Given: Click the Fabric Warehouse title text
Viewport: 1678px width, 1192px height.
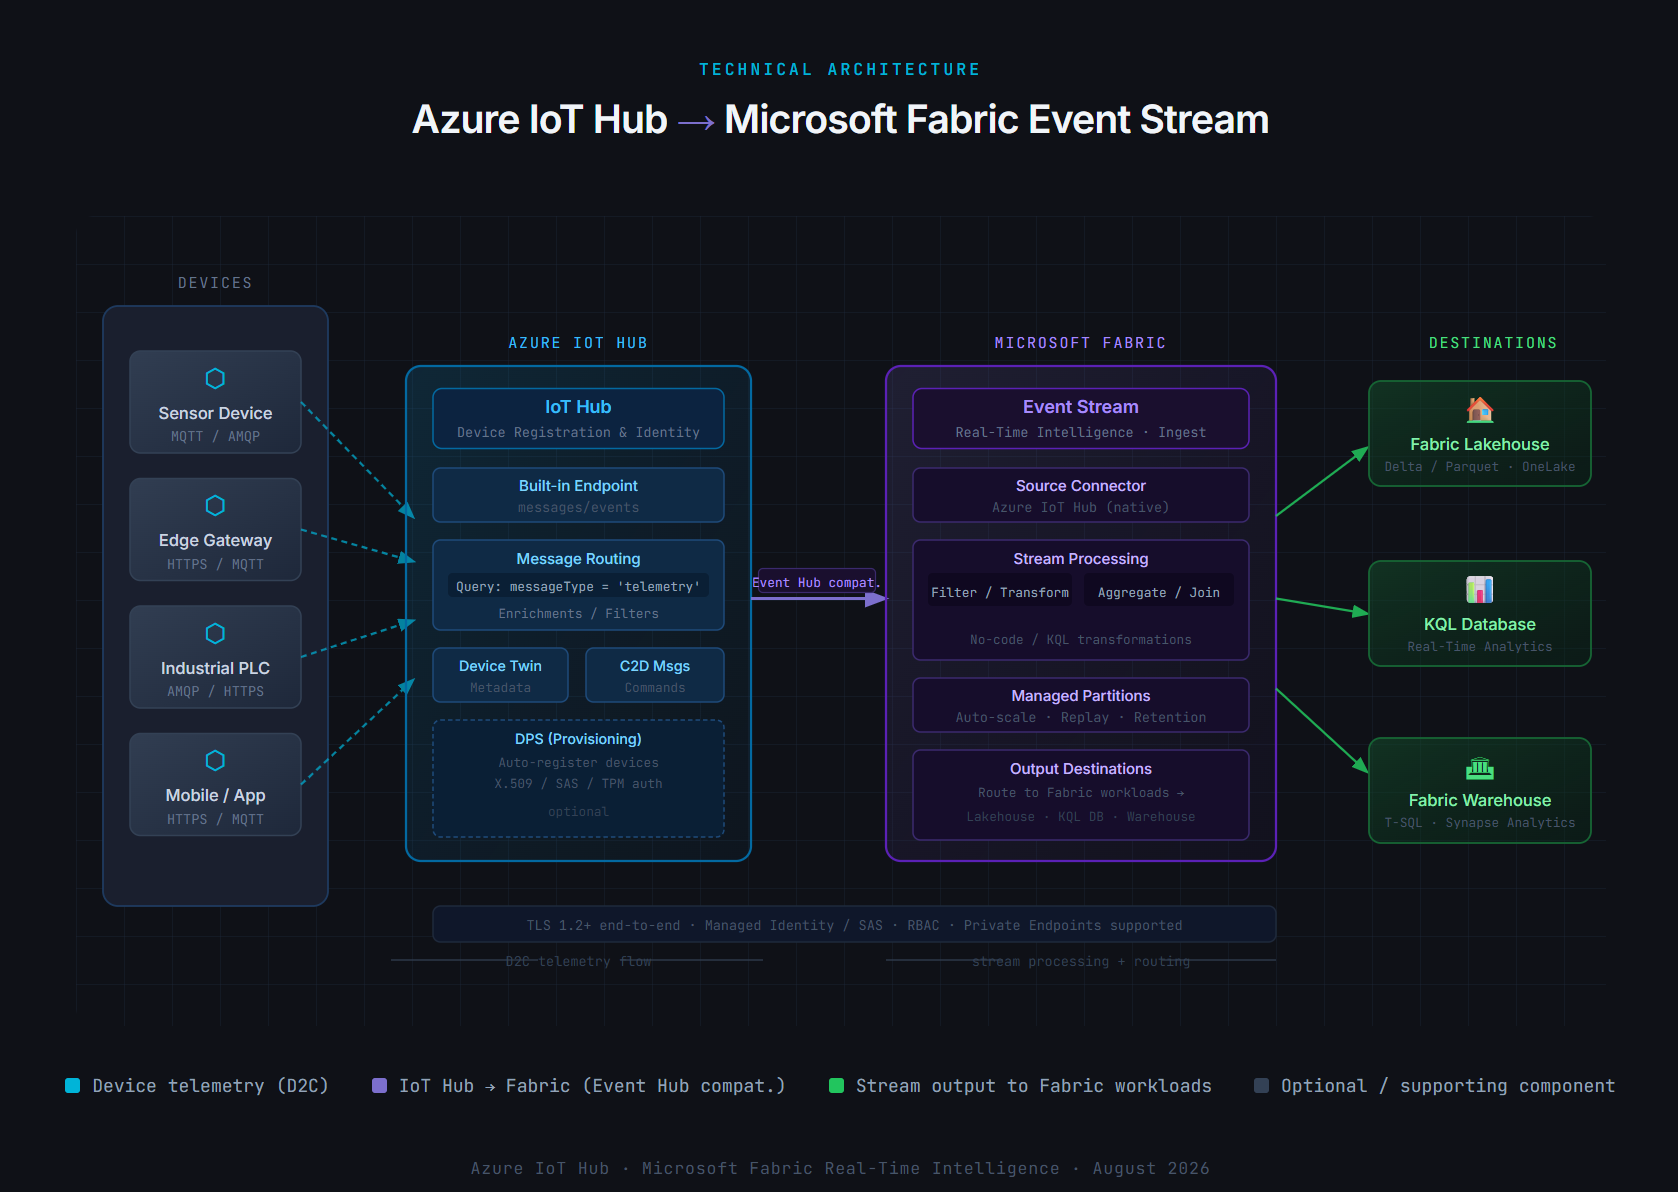Looking at the screenshot, I should [x=1480, y=800].
